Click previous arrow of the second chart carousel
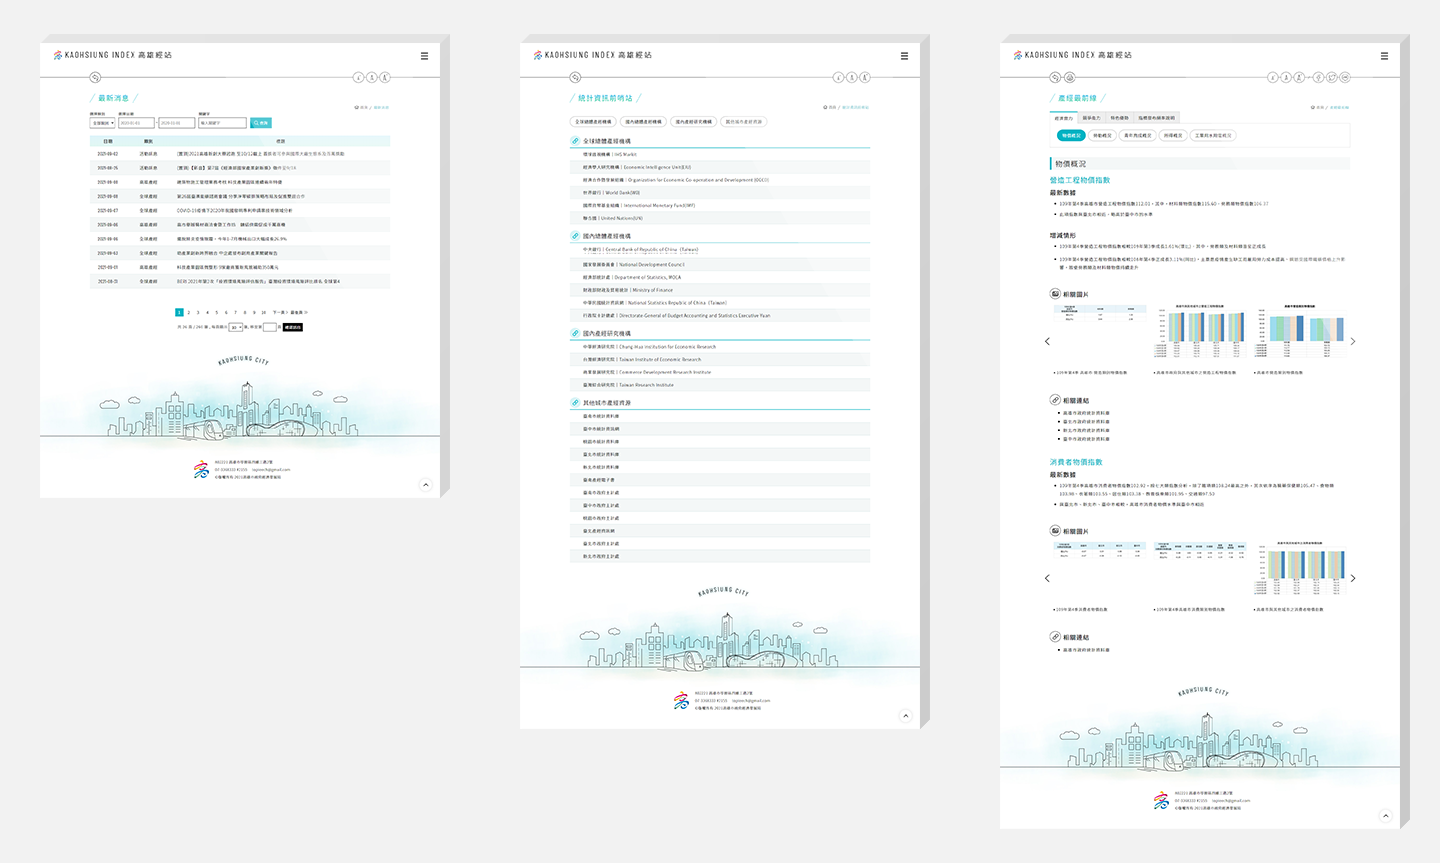Image resolution: width=1440 pixels, height=863 pixels. (1047, 578)
